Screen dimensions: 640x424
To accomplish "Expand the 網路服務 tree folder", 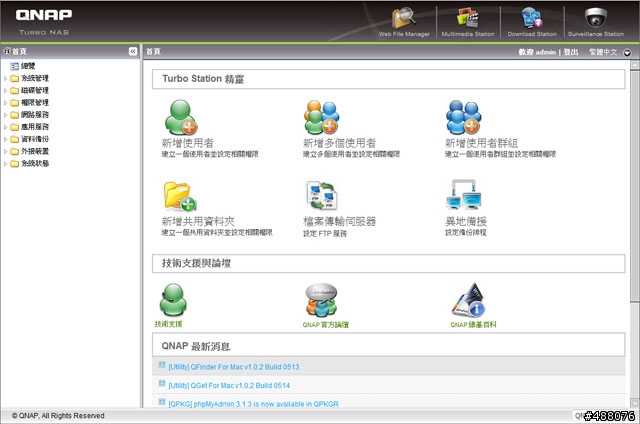I will coord(5,115).
